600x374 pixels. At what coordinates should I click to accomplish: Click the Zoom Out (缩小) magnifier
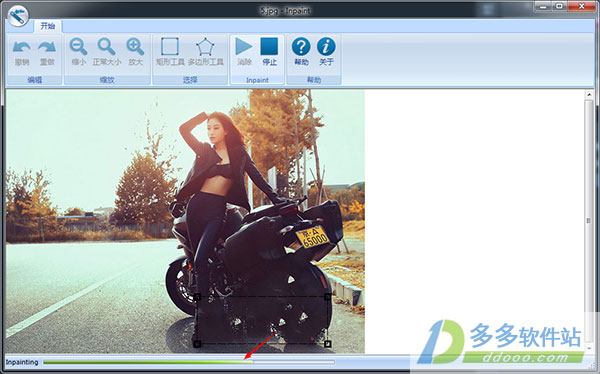(78, 46)
